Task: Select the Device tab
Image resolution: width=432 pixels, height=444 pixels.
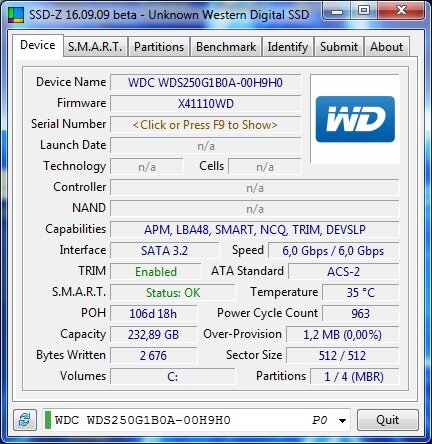Action: coord(38,45)
